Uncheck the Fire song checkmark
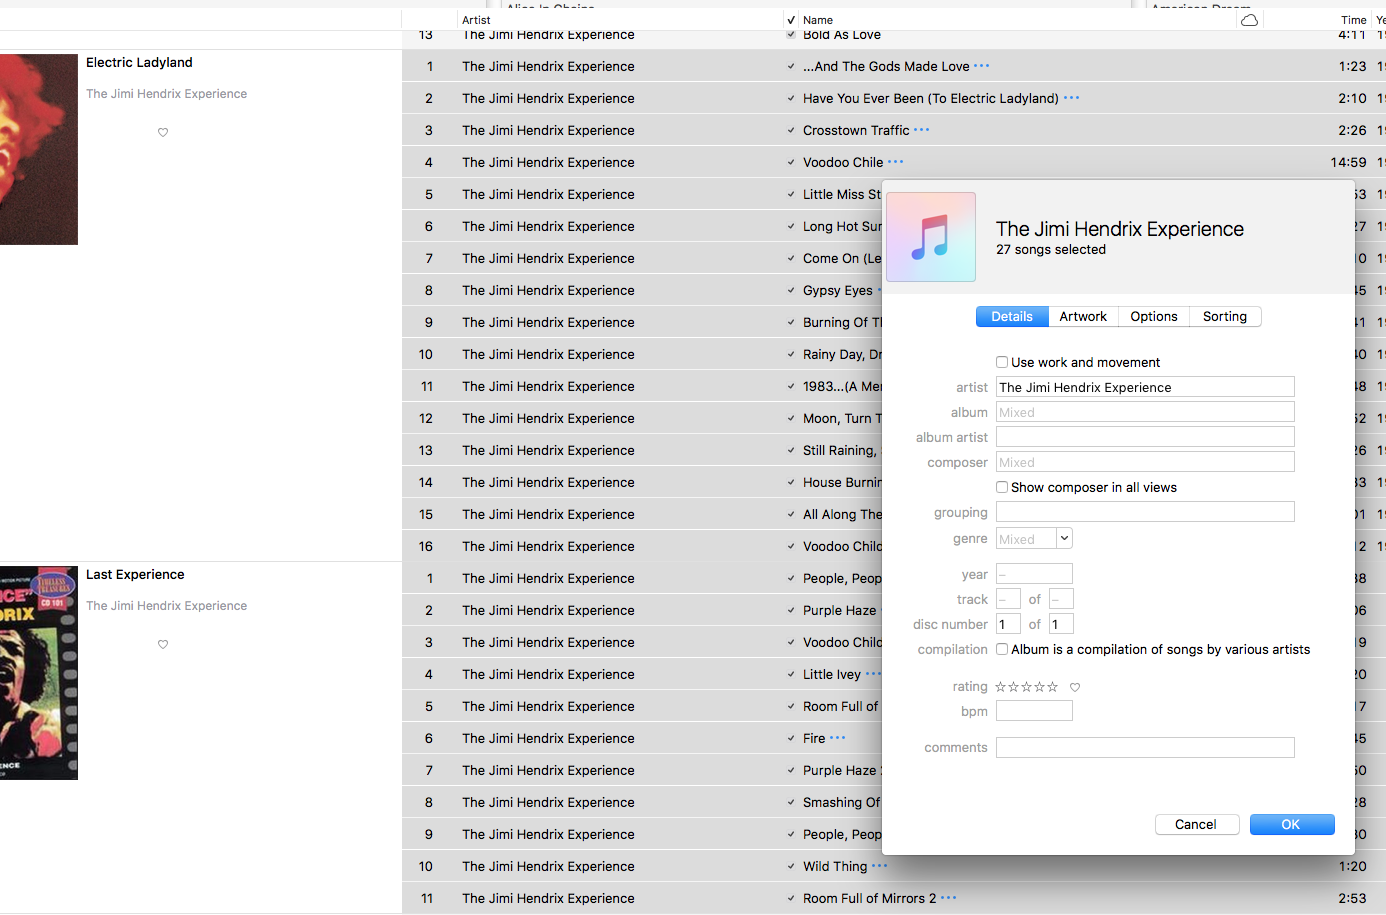This screenshot has width=1386, height=915. (x=791, y=738)
